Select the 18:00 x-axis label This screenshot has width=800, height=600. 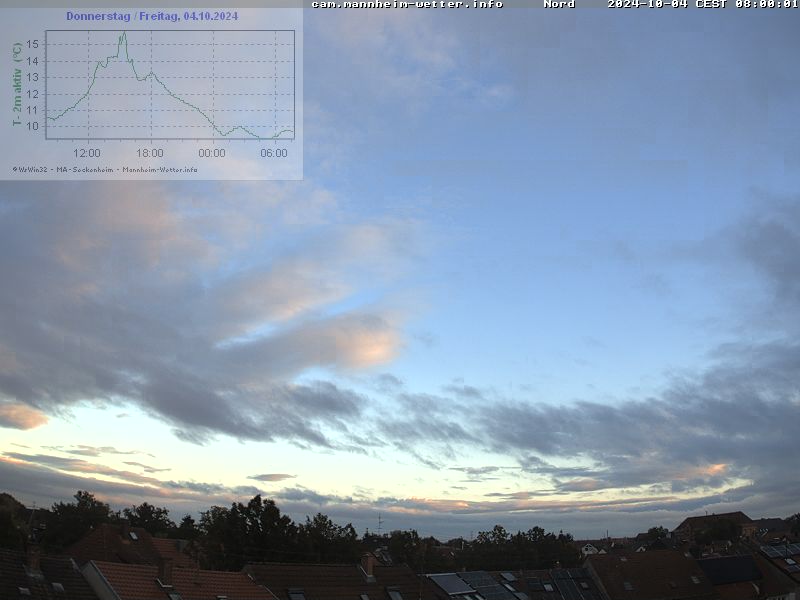click(149, 153)
